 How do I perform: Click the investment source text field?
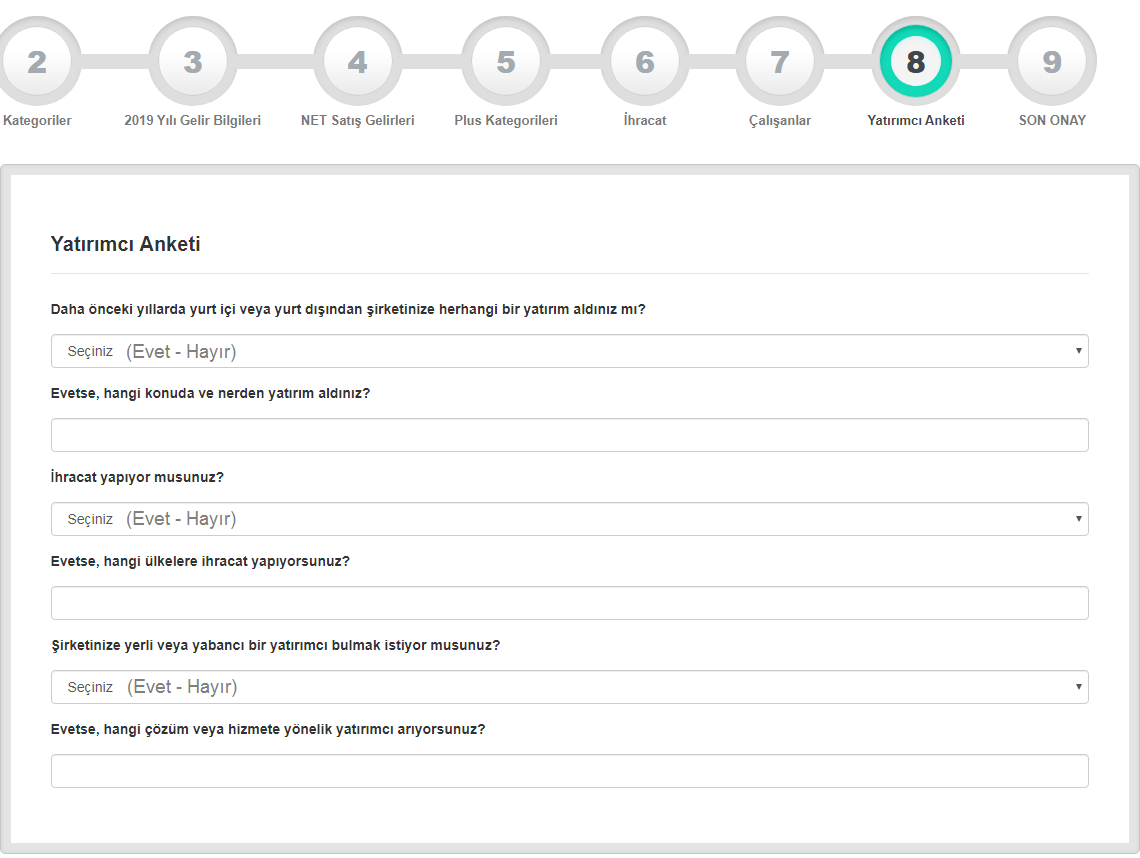[569, 435]
